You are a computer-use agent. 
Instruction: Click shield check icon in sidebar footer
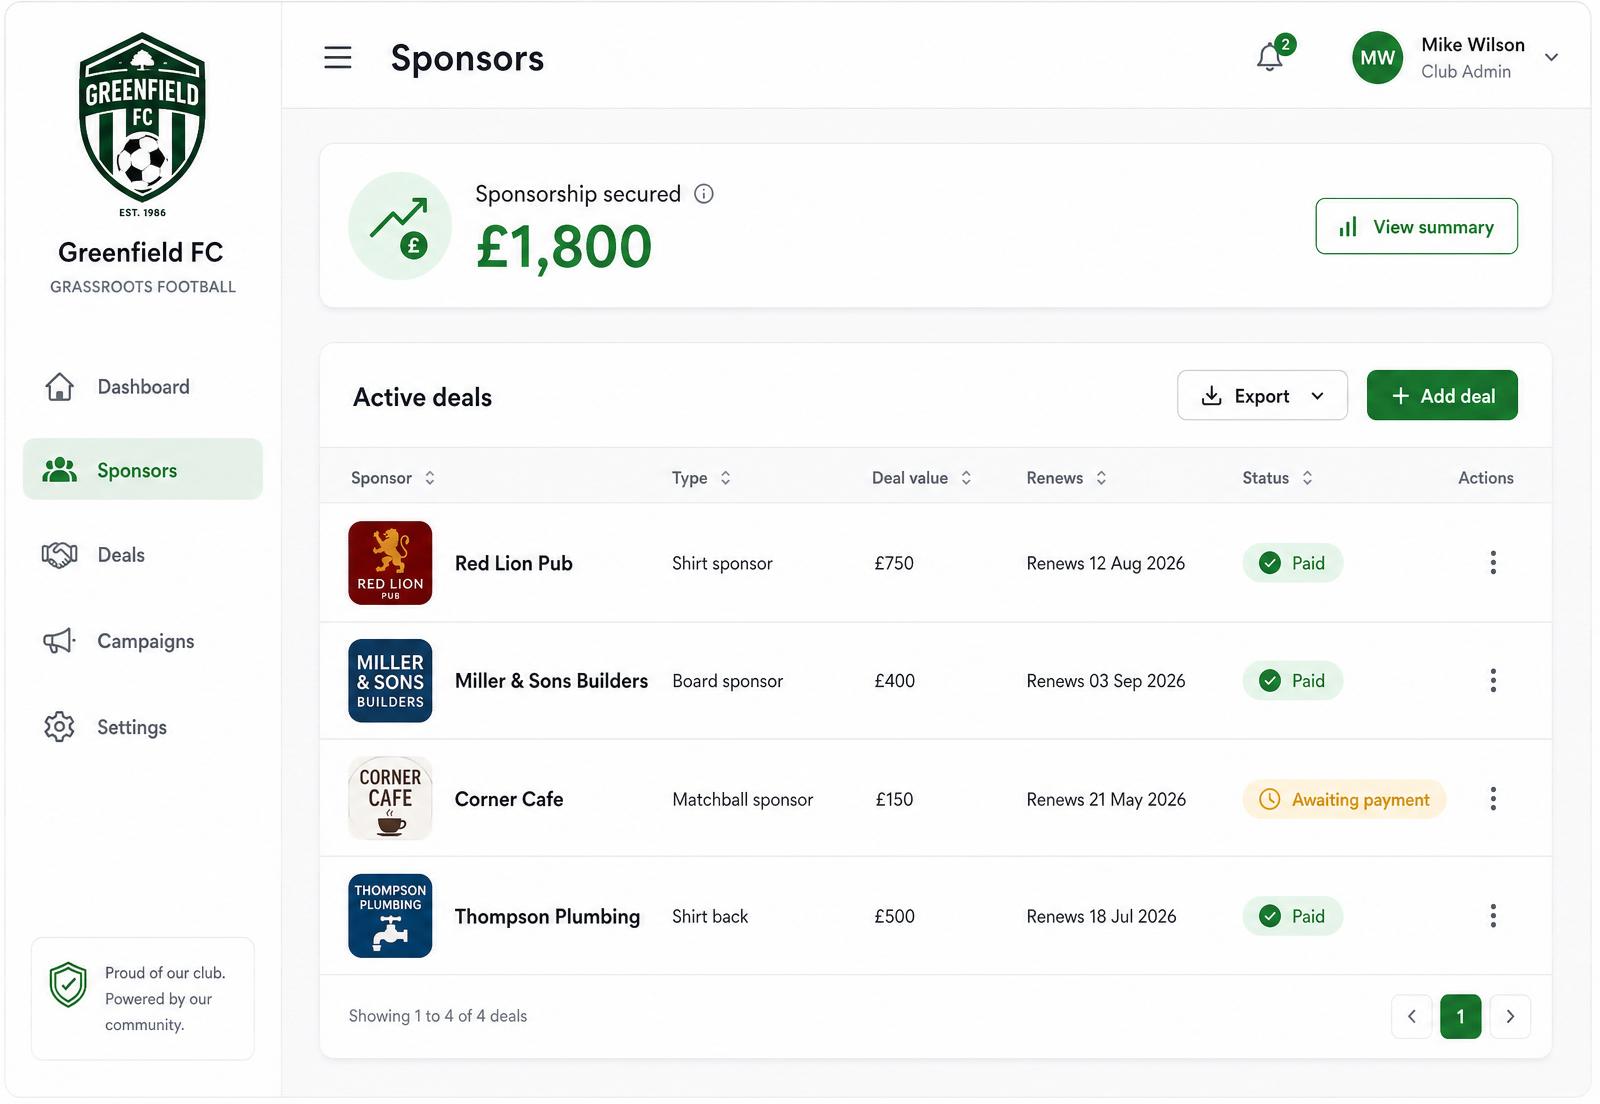coord(68,985)
